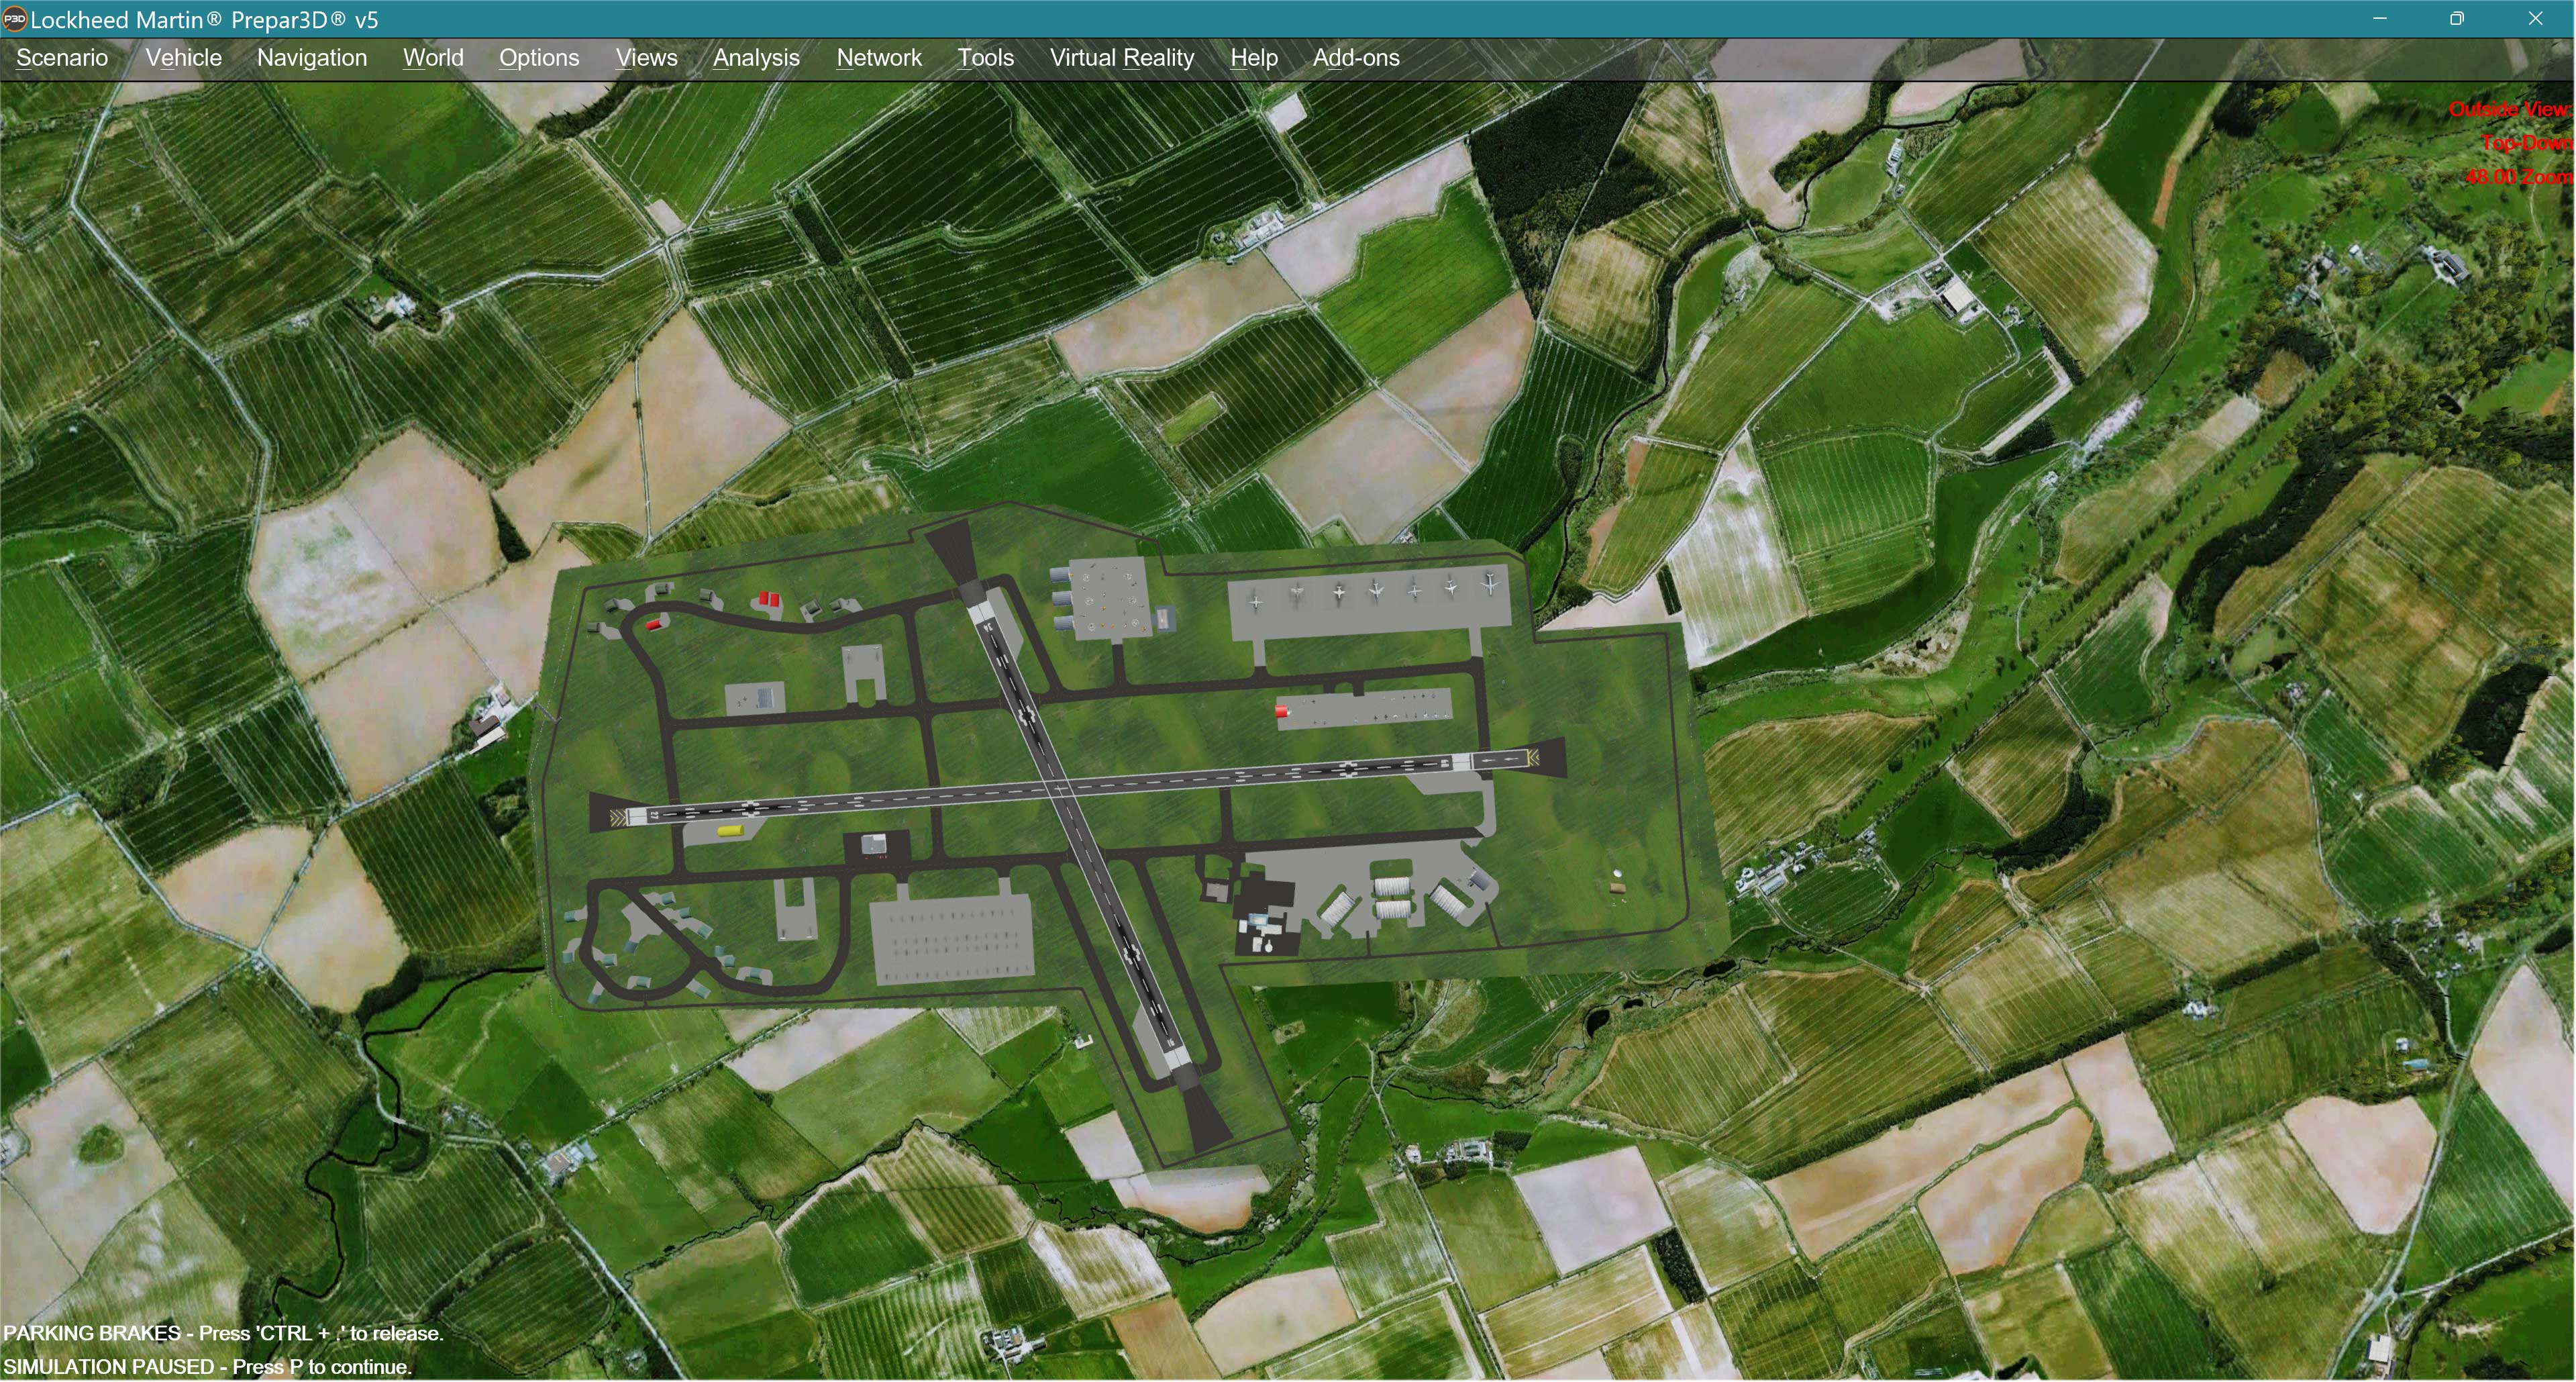
Task: Click the red Outside View Top-Down label
Action: (x=2510, y=142)
